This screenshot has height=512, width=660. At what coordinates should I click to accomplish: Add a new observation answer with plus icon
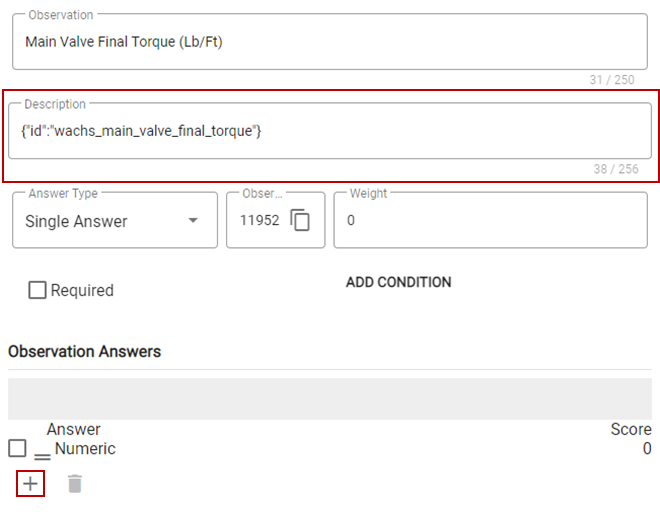(x=30, y=483)
